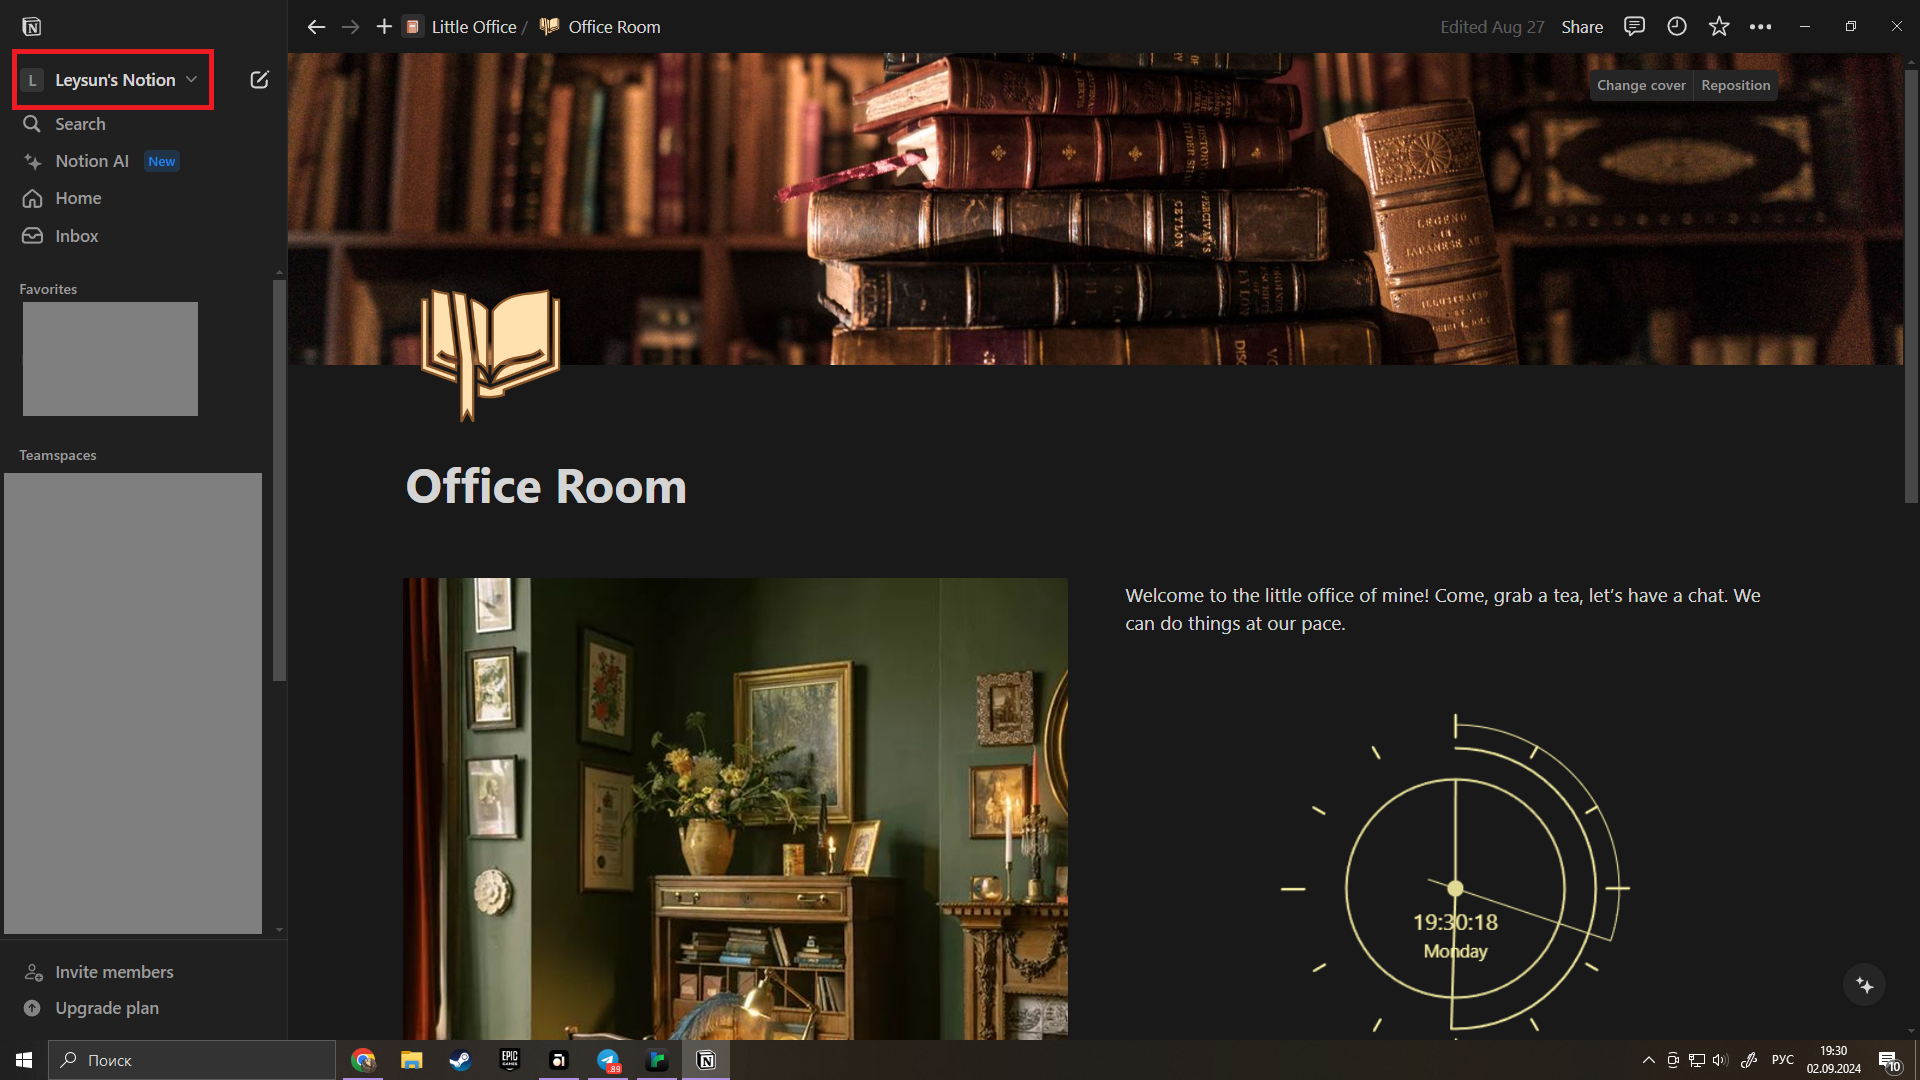1920x1080 pixels.
Task: Click the open book page icon
Action: click(x=490, y=354)
